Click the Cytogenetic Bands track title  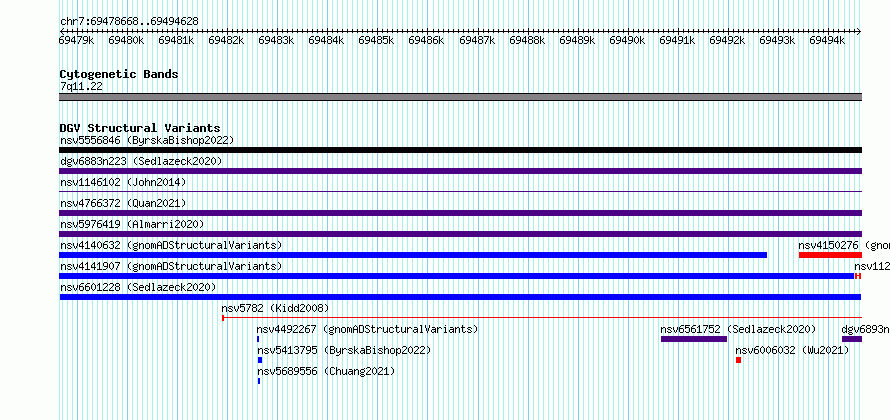point(119,74)
